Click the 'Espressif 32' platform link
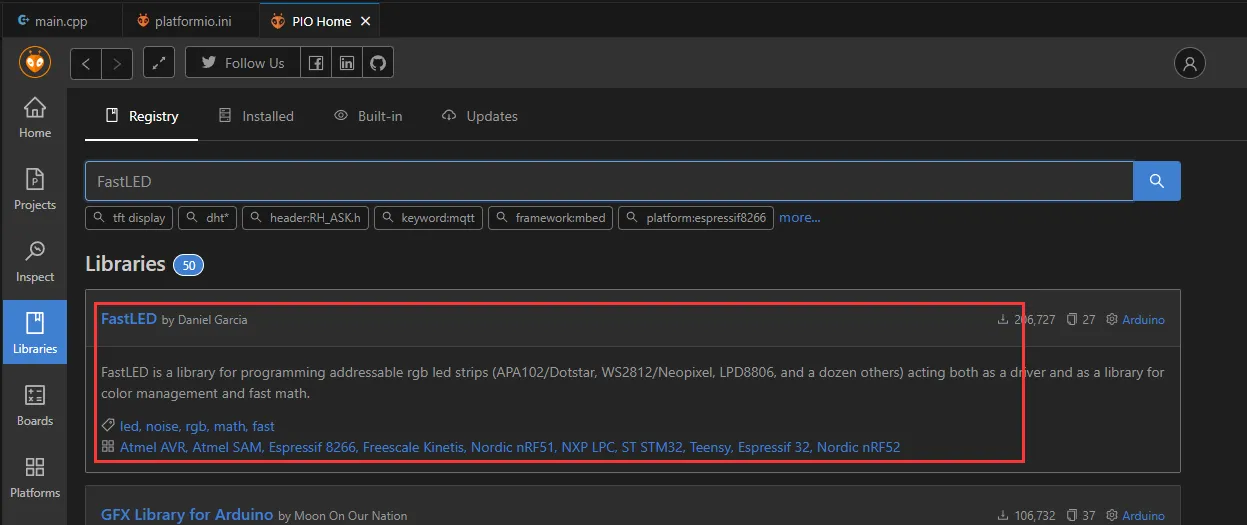The width and height of the screenshot is (1247, 525). click(775, 447)
